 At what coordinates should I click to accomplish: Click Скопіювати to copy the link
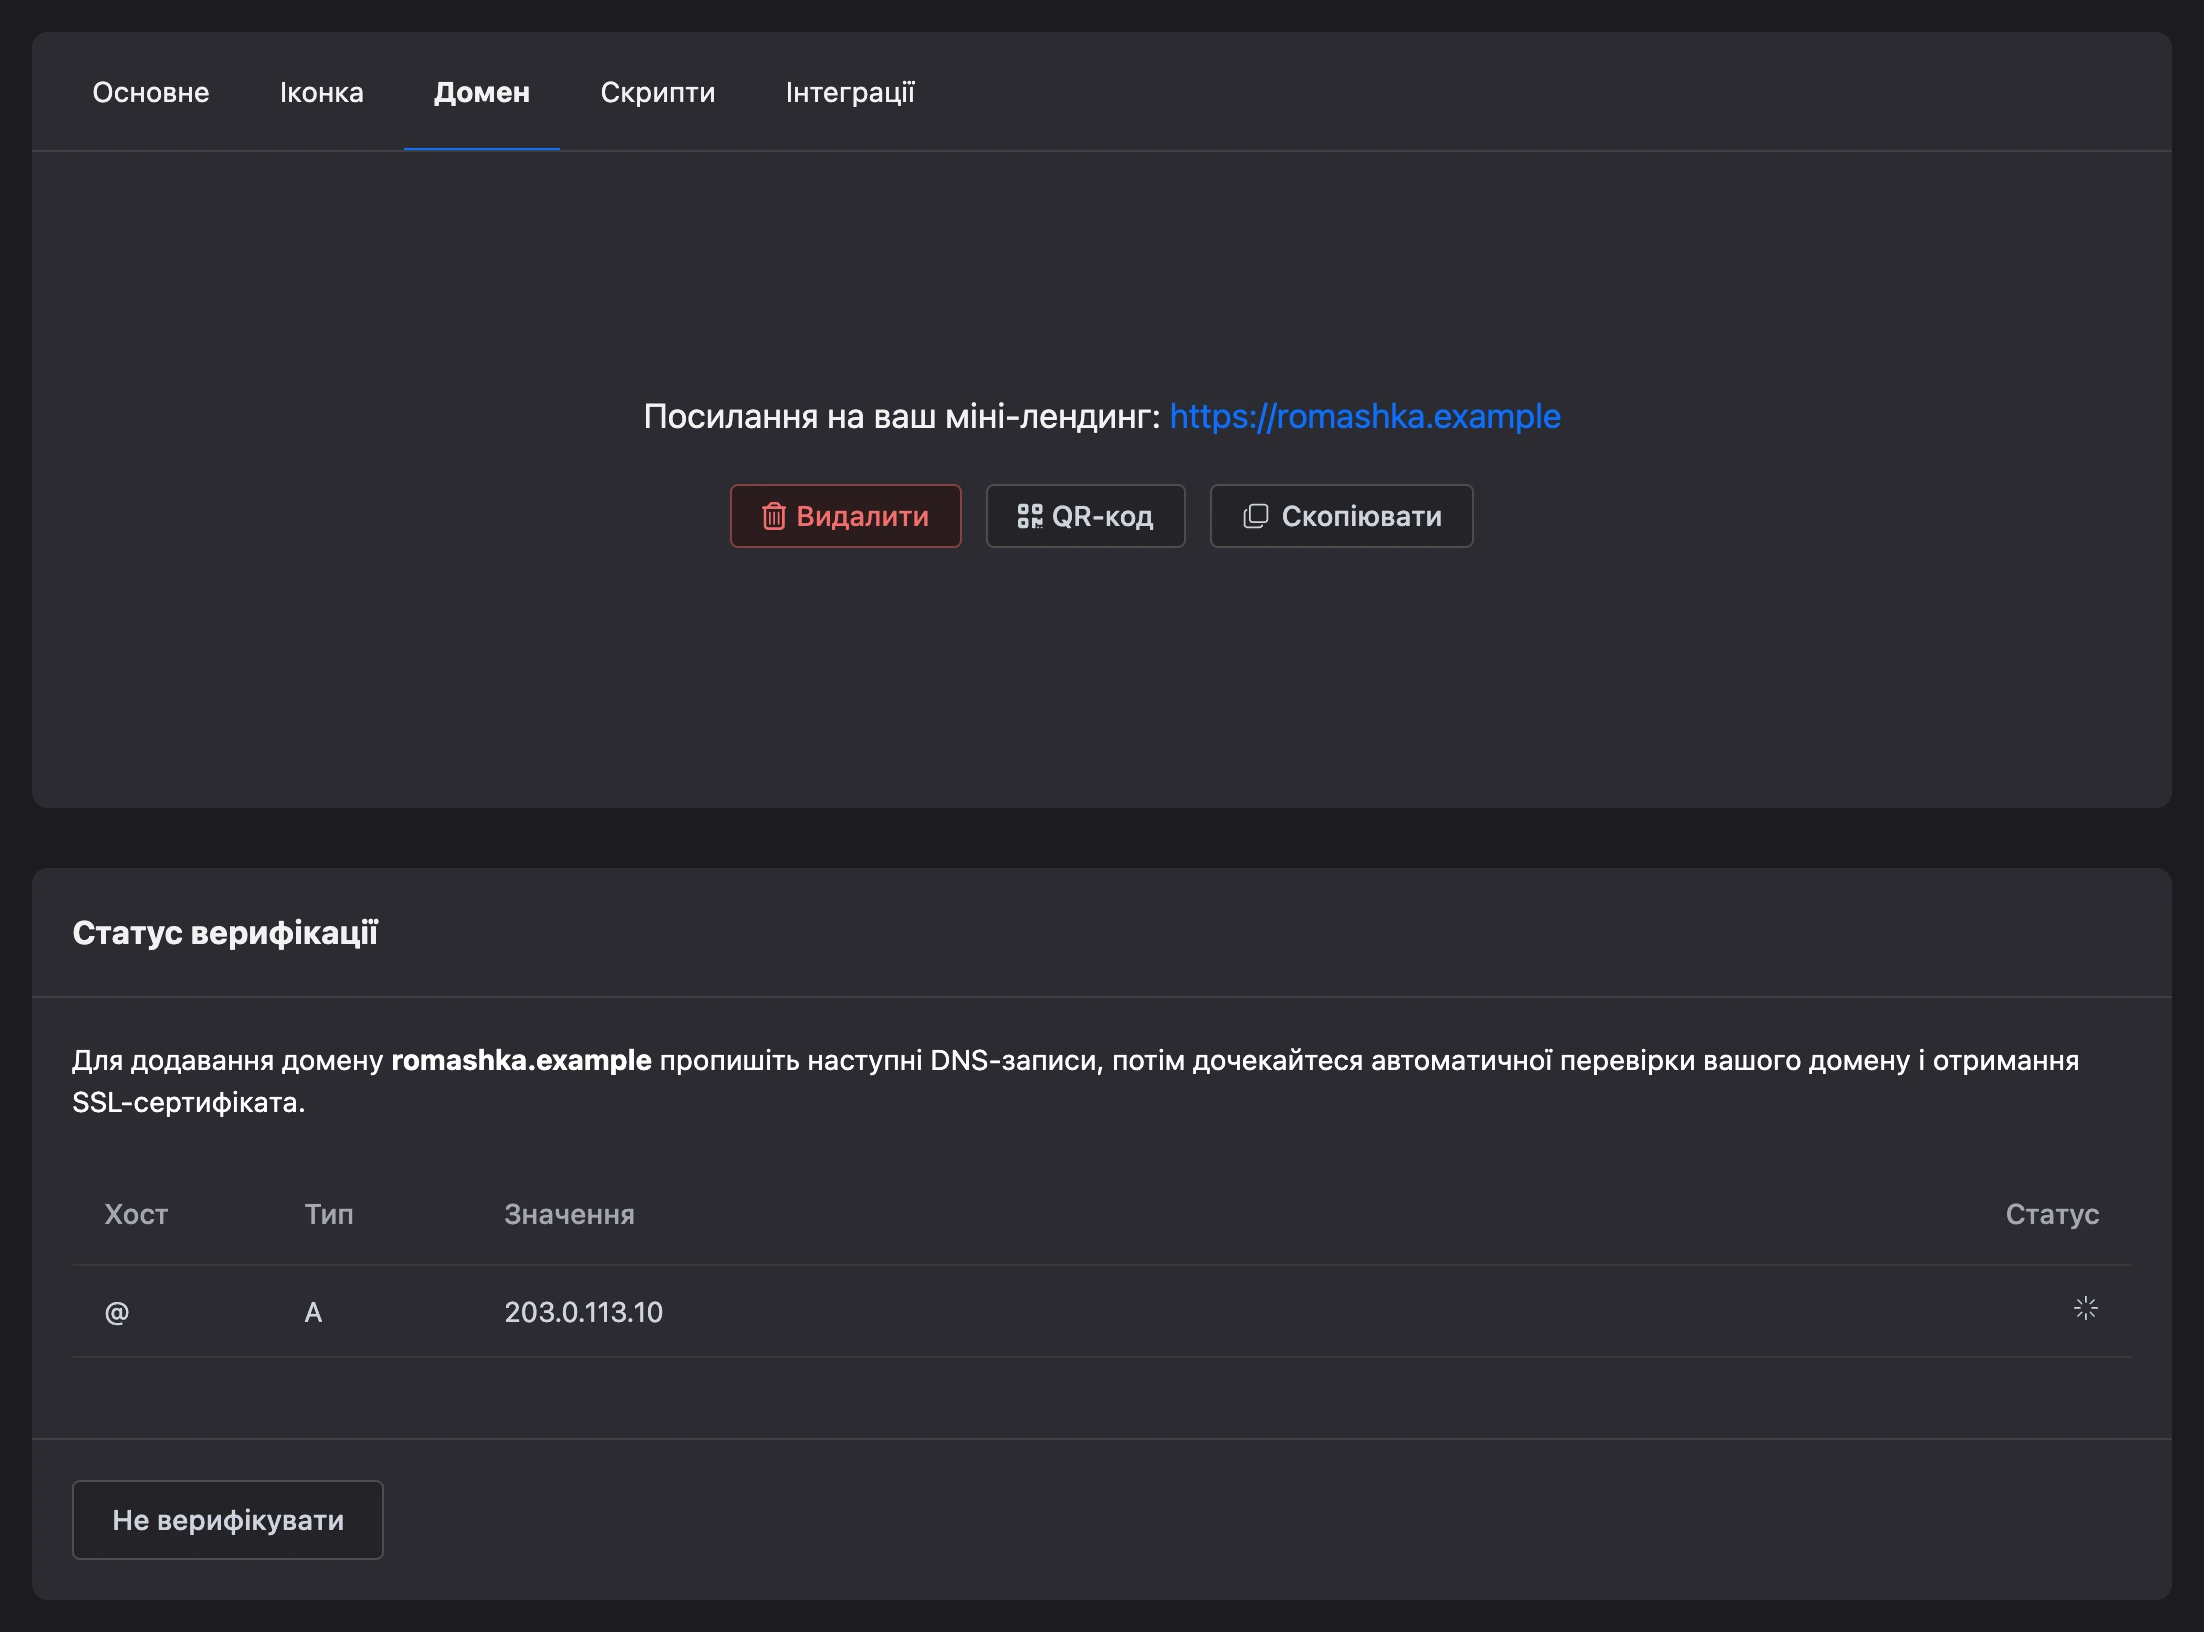coord(1342,516)
